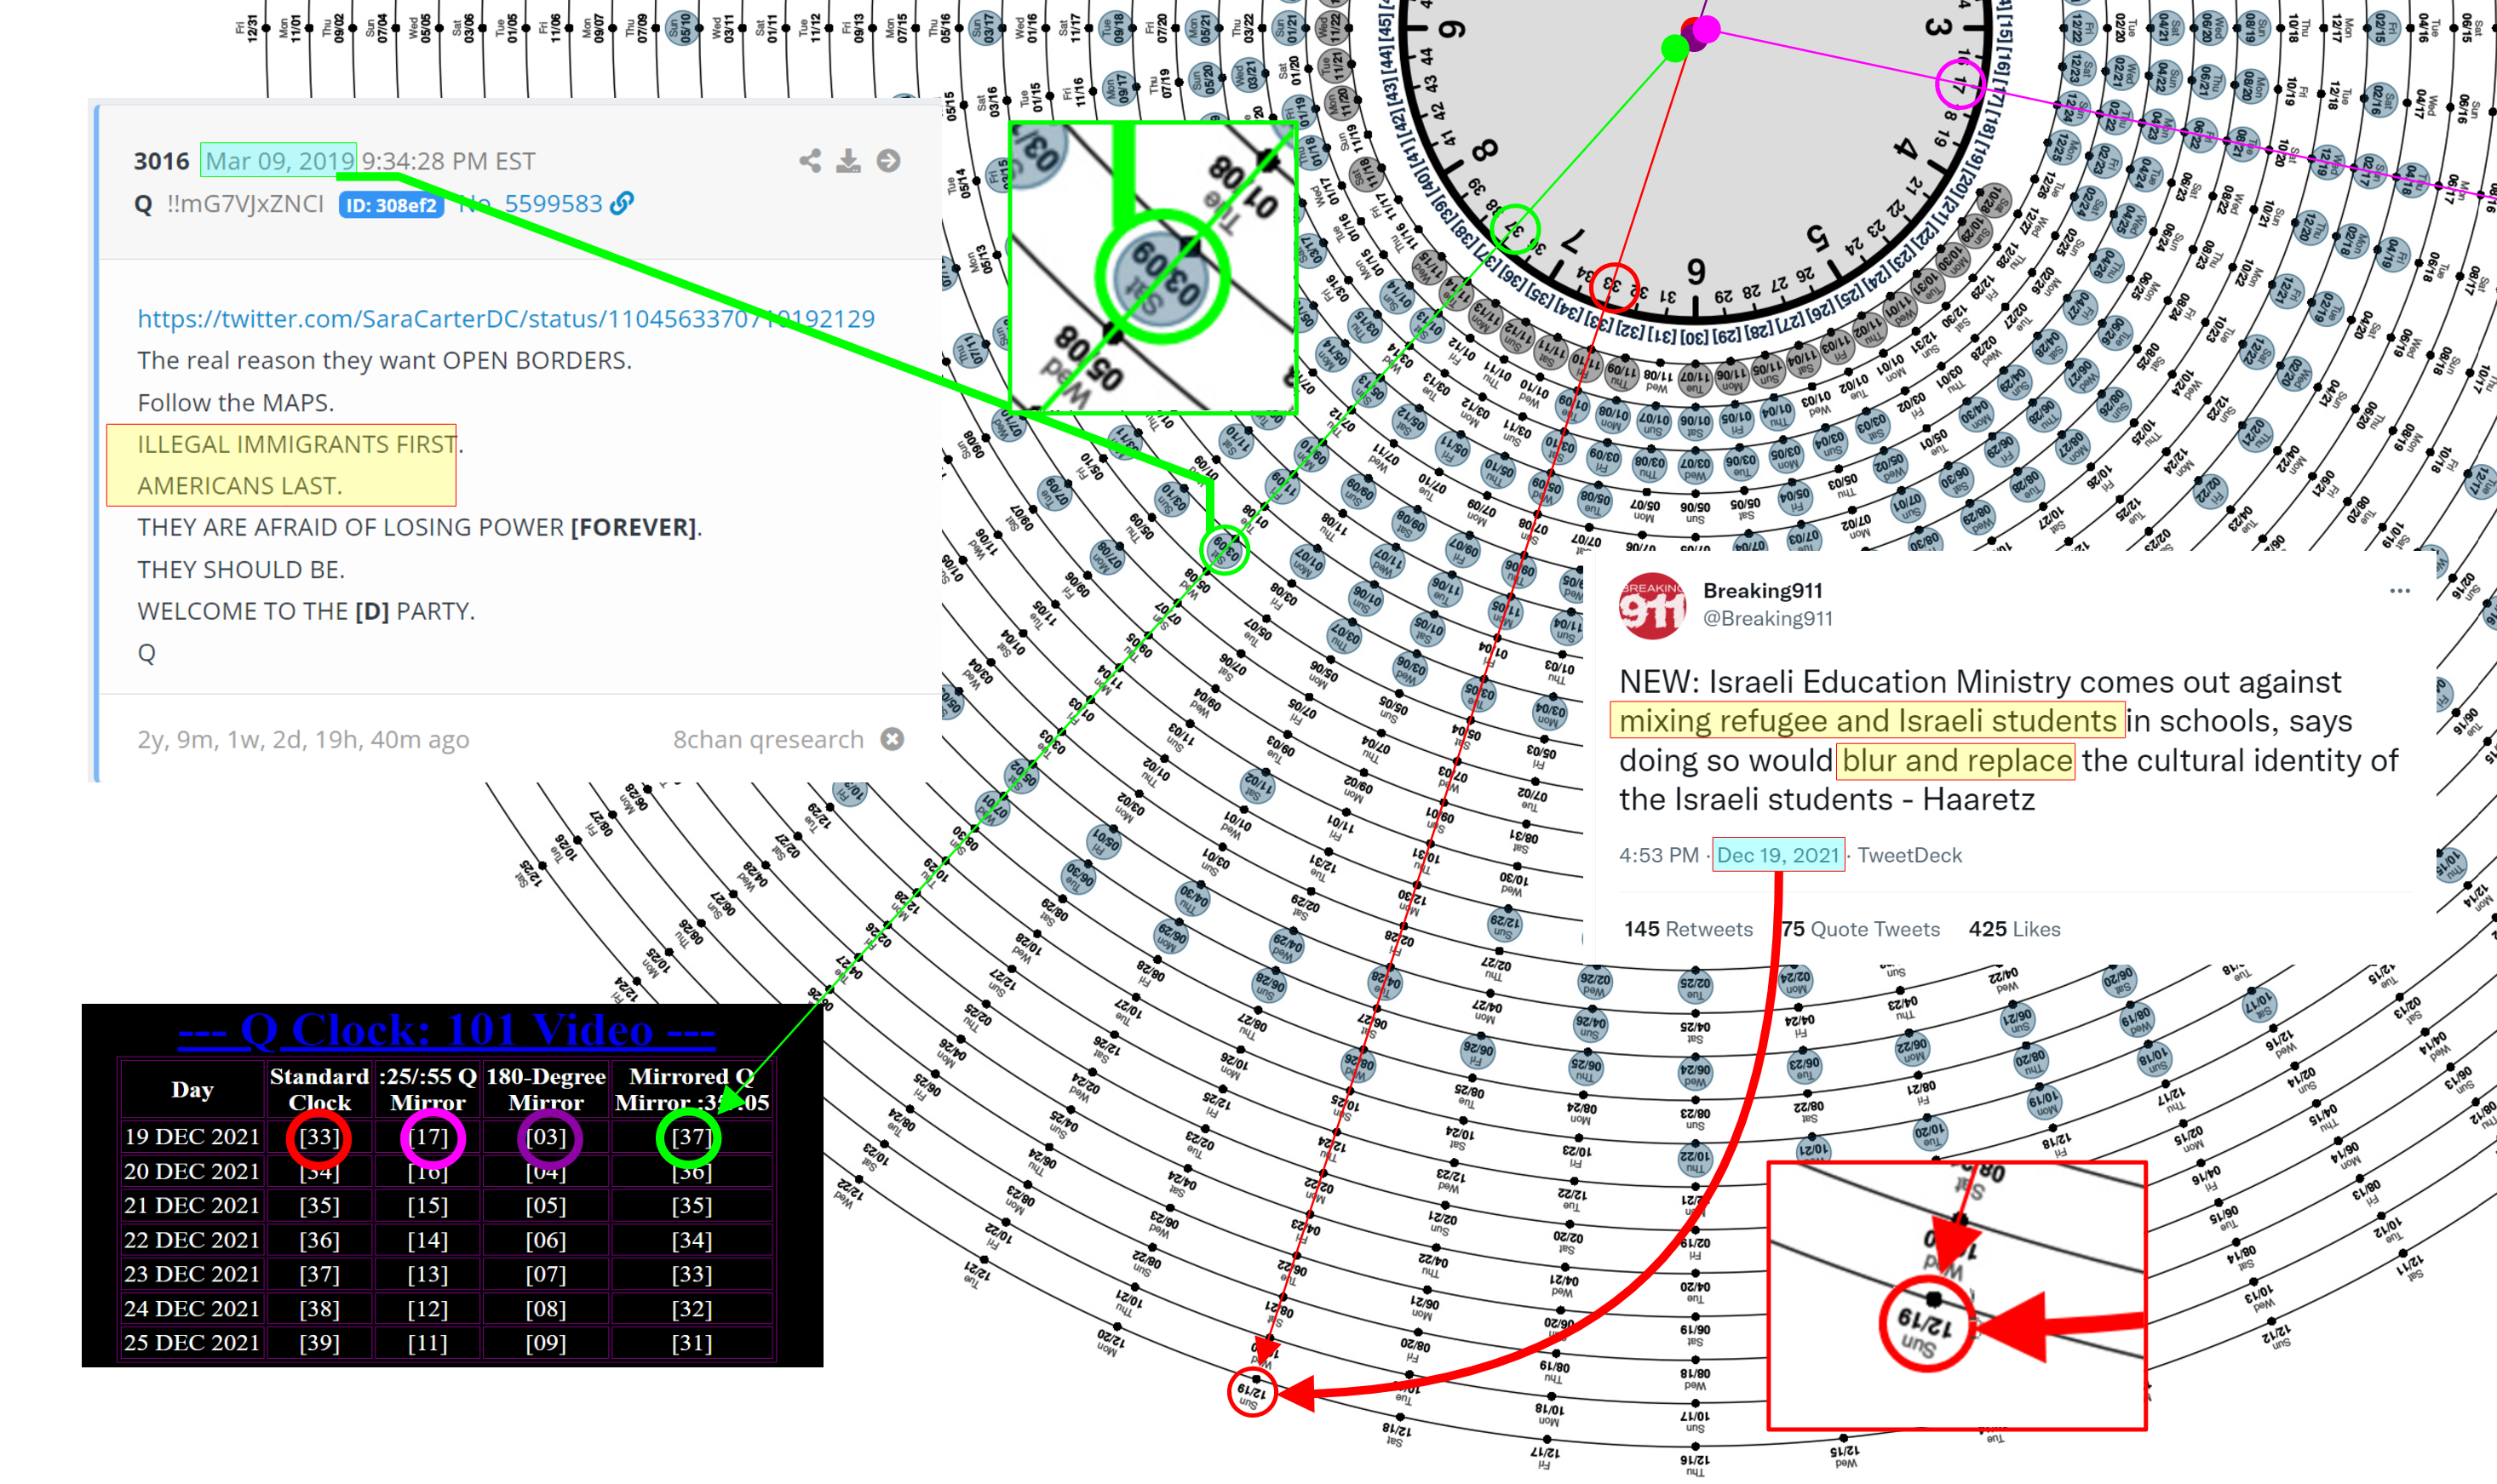
Task: Click the 180-Degree Mirror column header
Action: 546,1089
